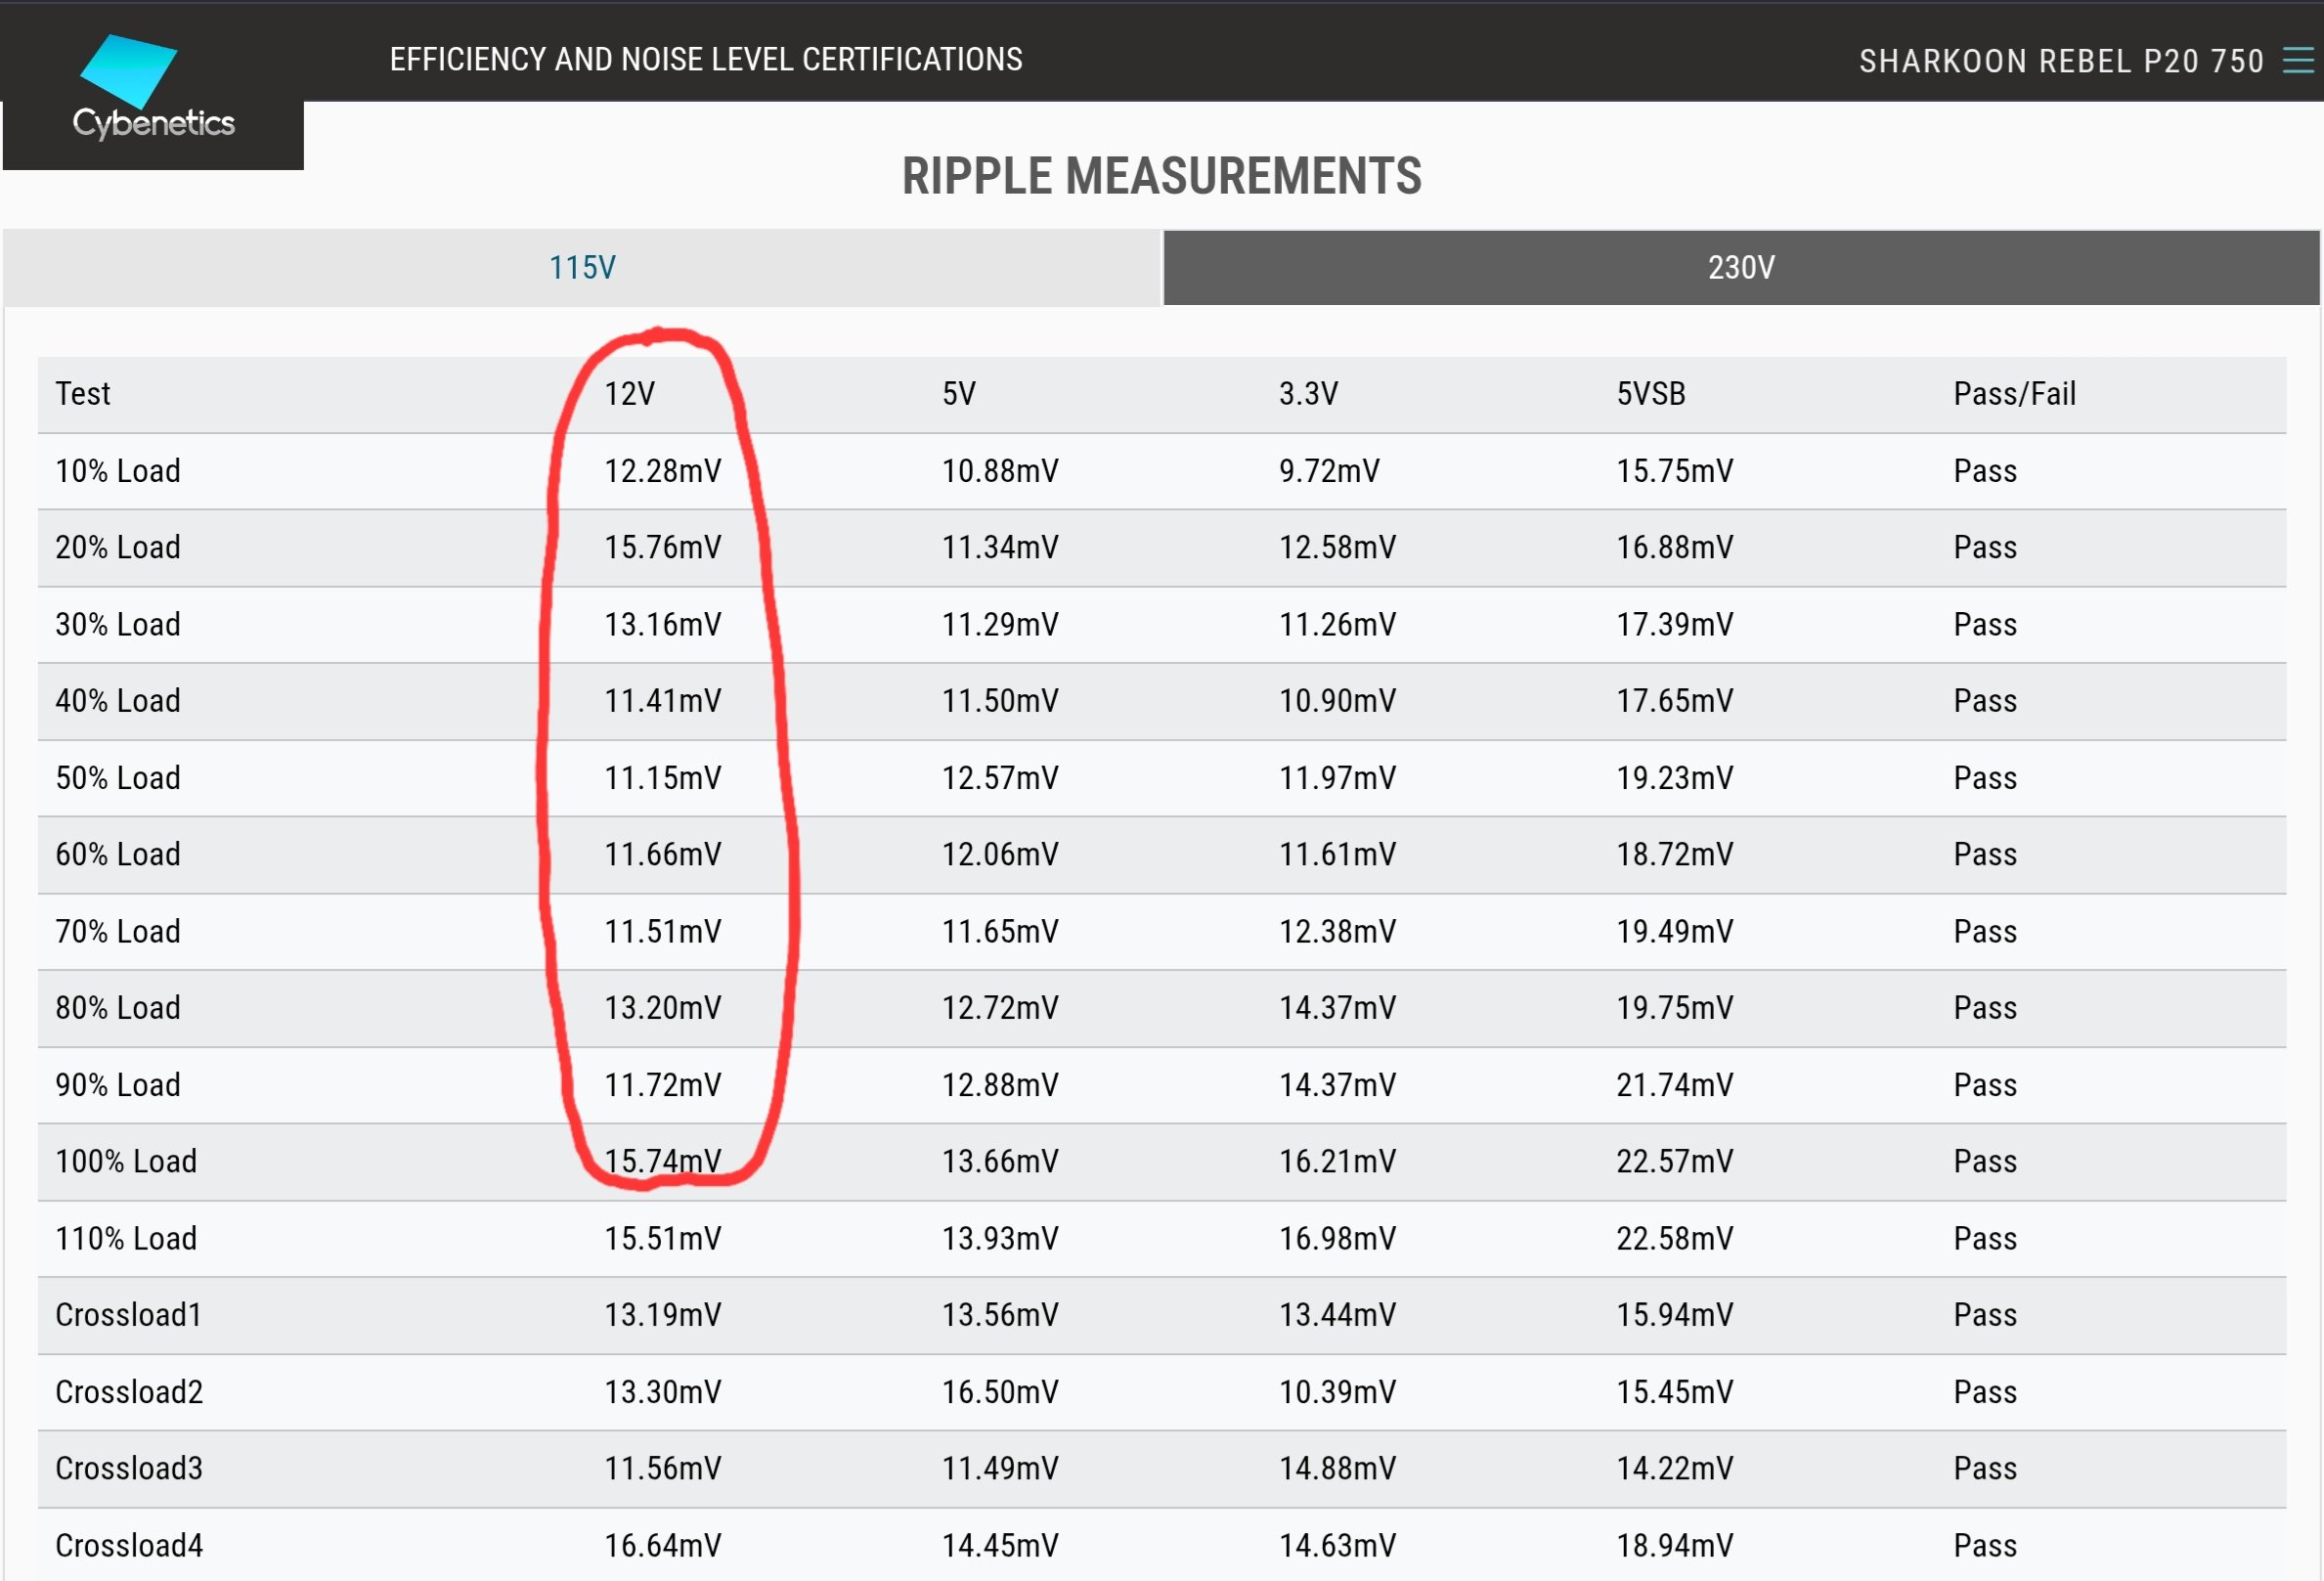Image resolution: width=2324 pixels, height=1581 pixels.
Task: Select the 115V tab
Action: click(x=582, y=268)
